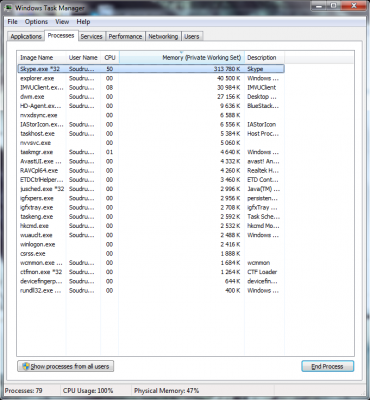This screenshot has width=370, height=400.
Task: Select the taskmgr.exe process row
Action: point(151,152)
